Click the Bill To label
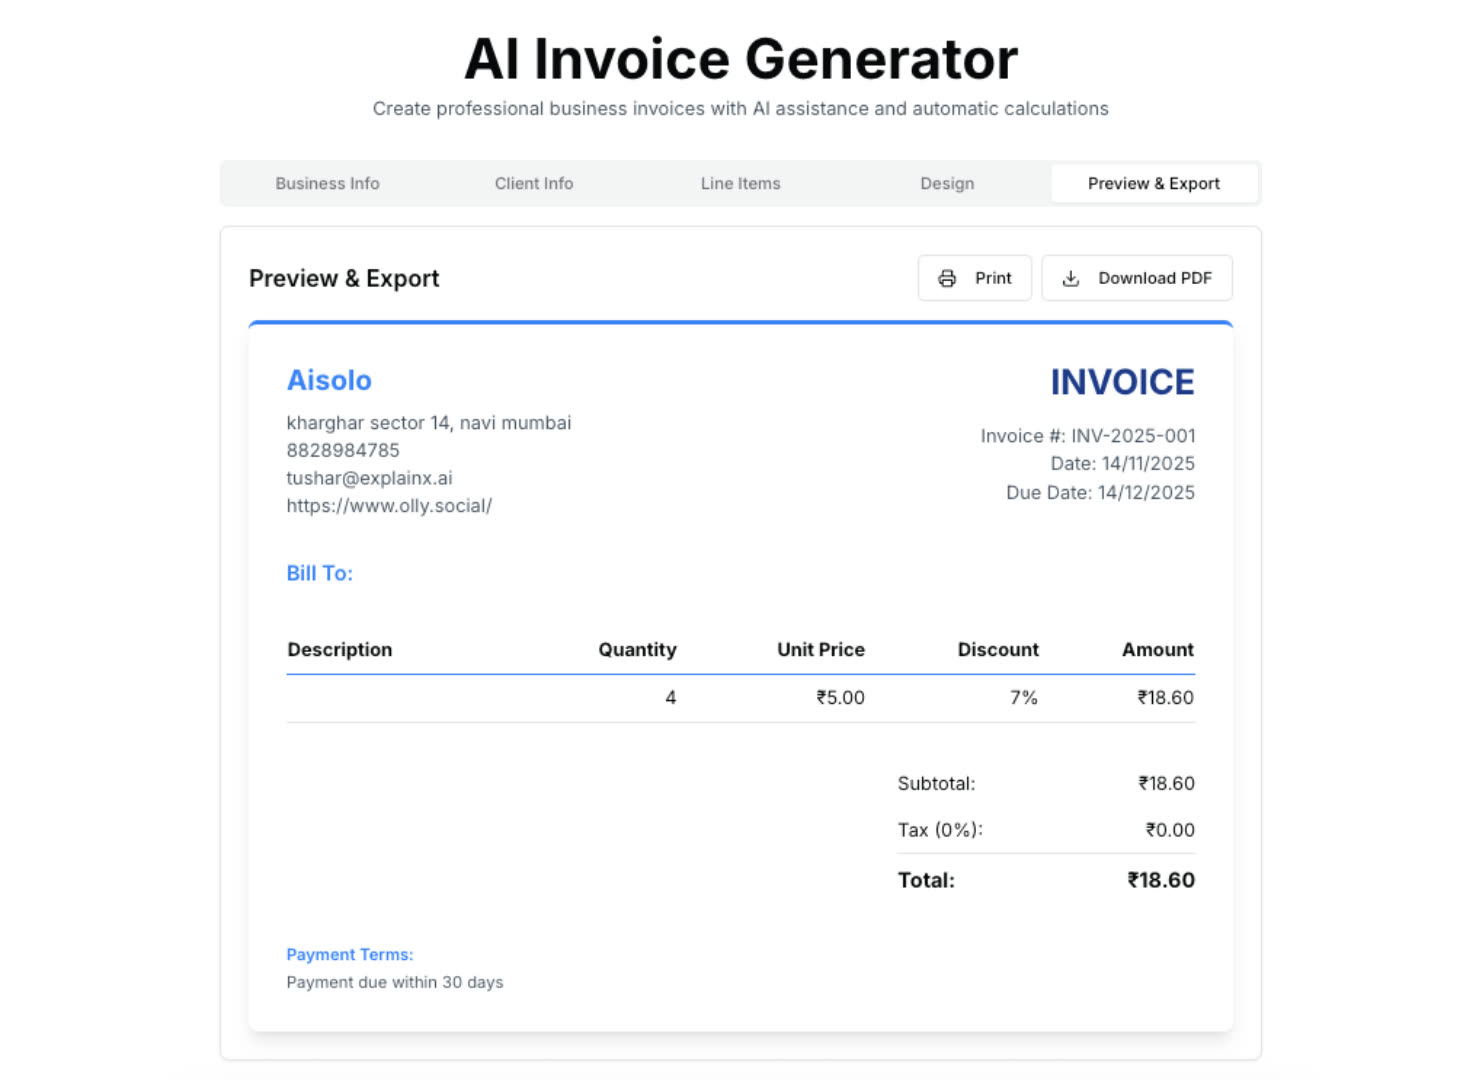1464x1080 pixels. pyautogui.click(x=320, y=574)
